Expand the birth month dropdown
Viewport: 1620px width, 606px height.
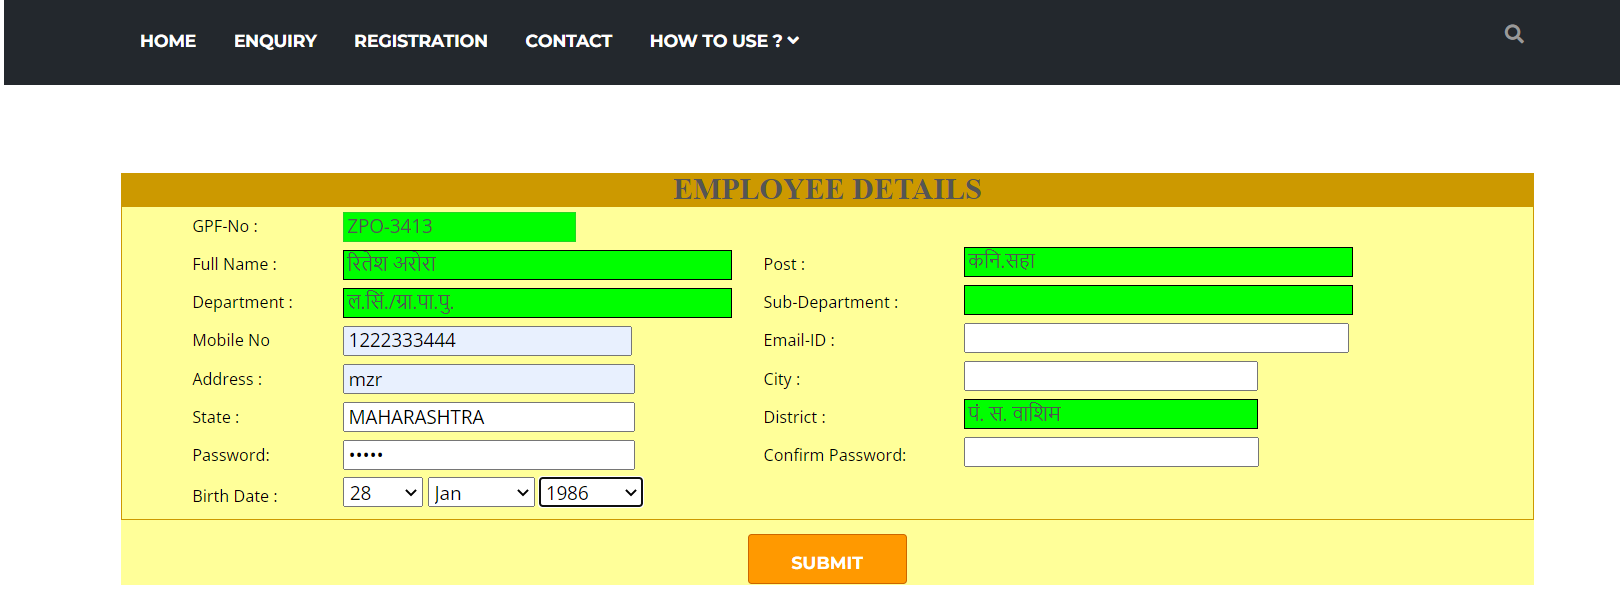click(481, 493)
